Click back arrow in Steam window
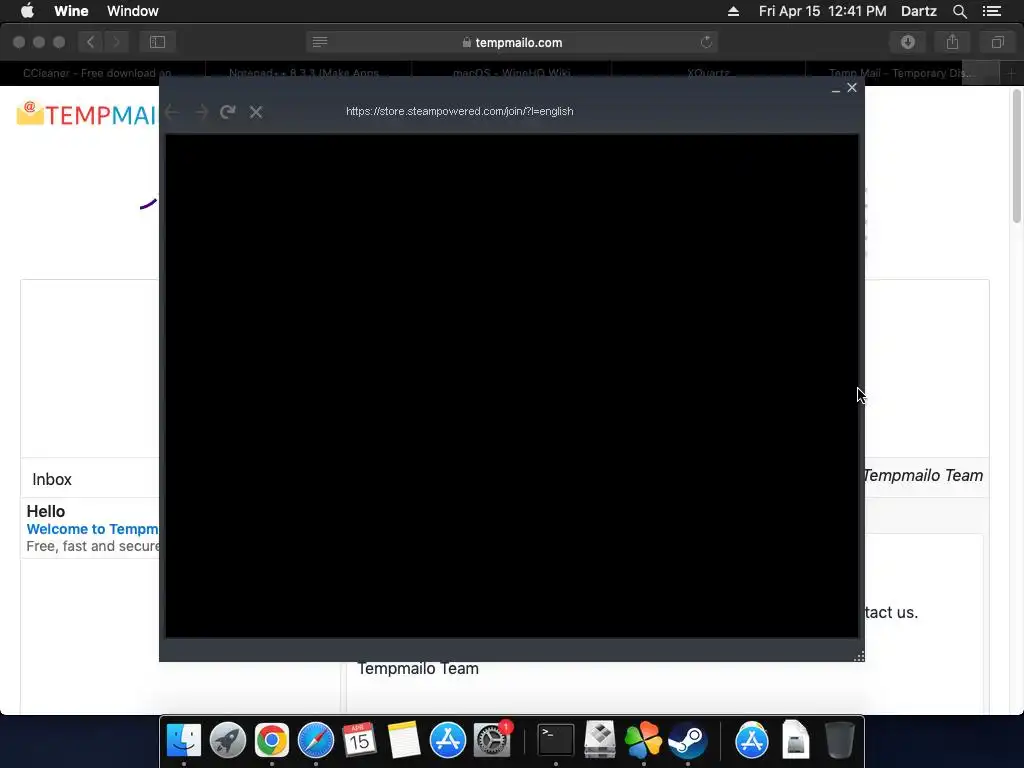The width and height of the screenshot is (1024, 768). (172, 112)
